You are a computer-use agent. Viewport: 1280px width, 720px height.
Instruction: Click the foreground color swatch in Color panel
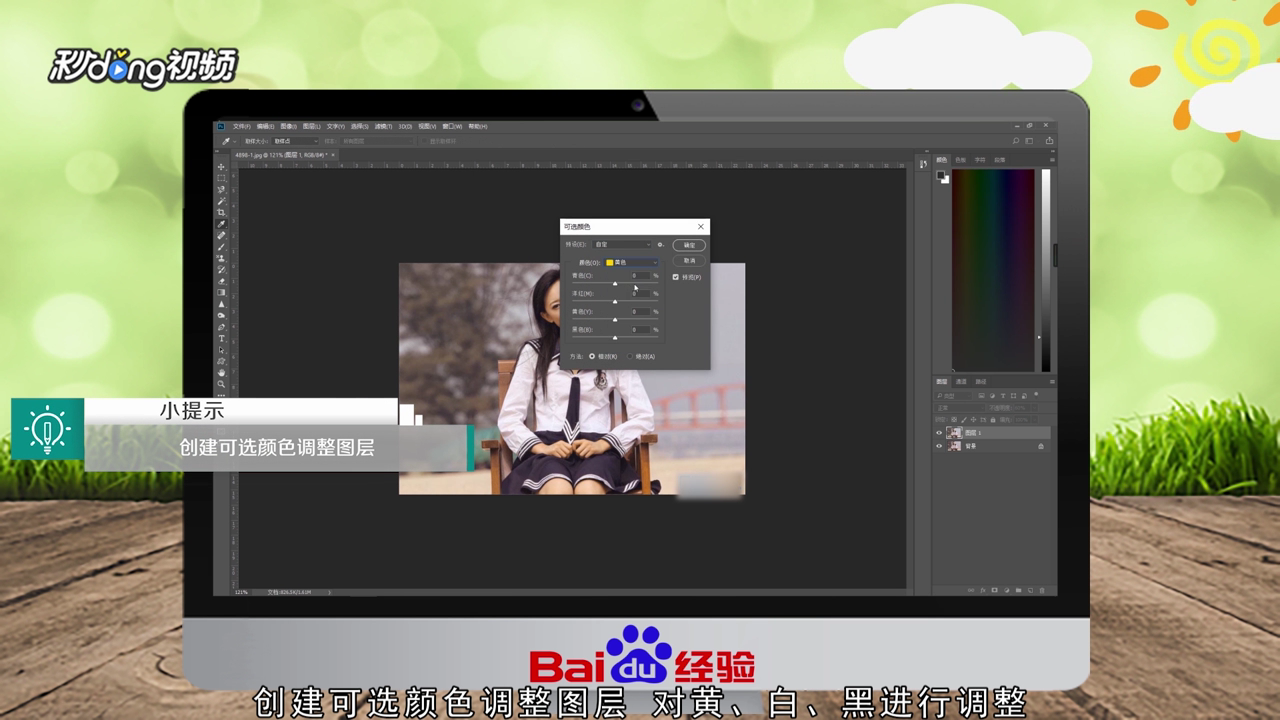tap(941, 175)
